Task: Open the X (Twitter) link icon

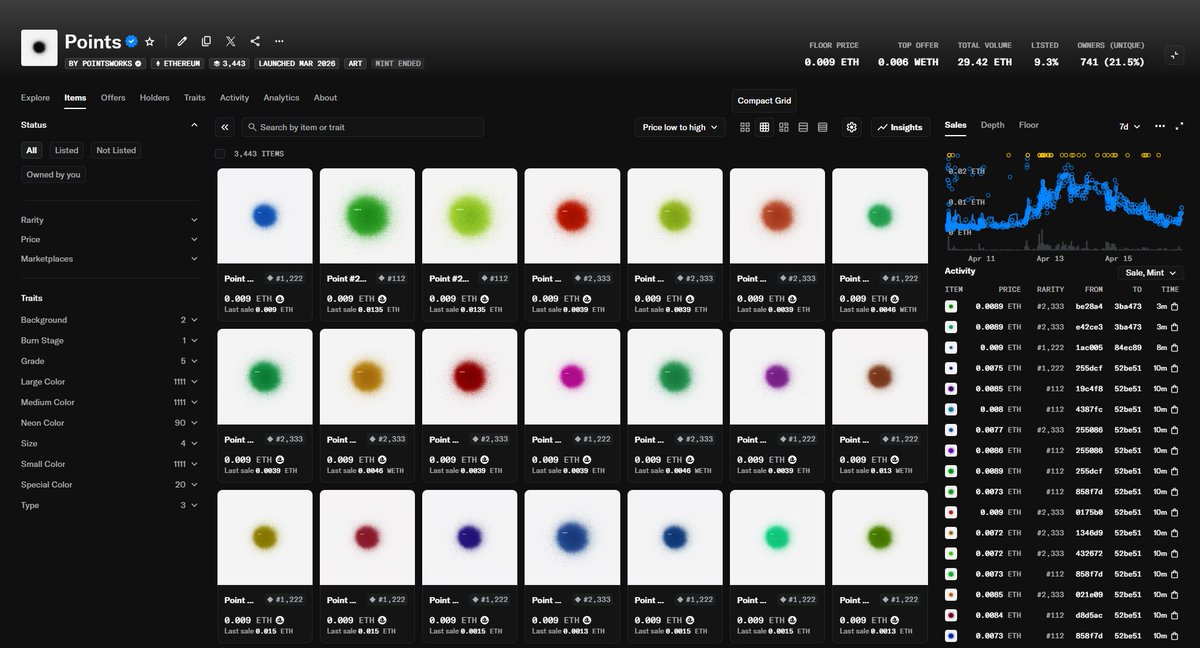Action: click(231, 41)
